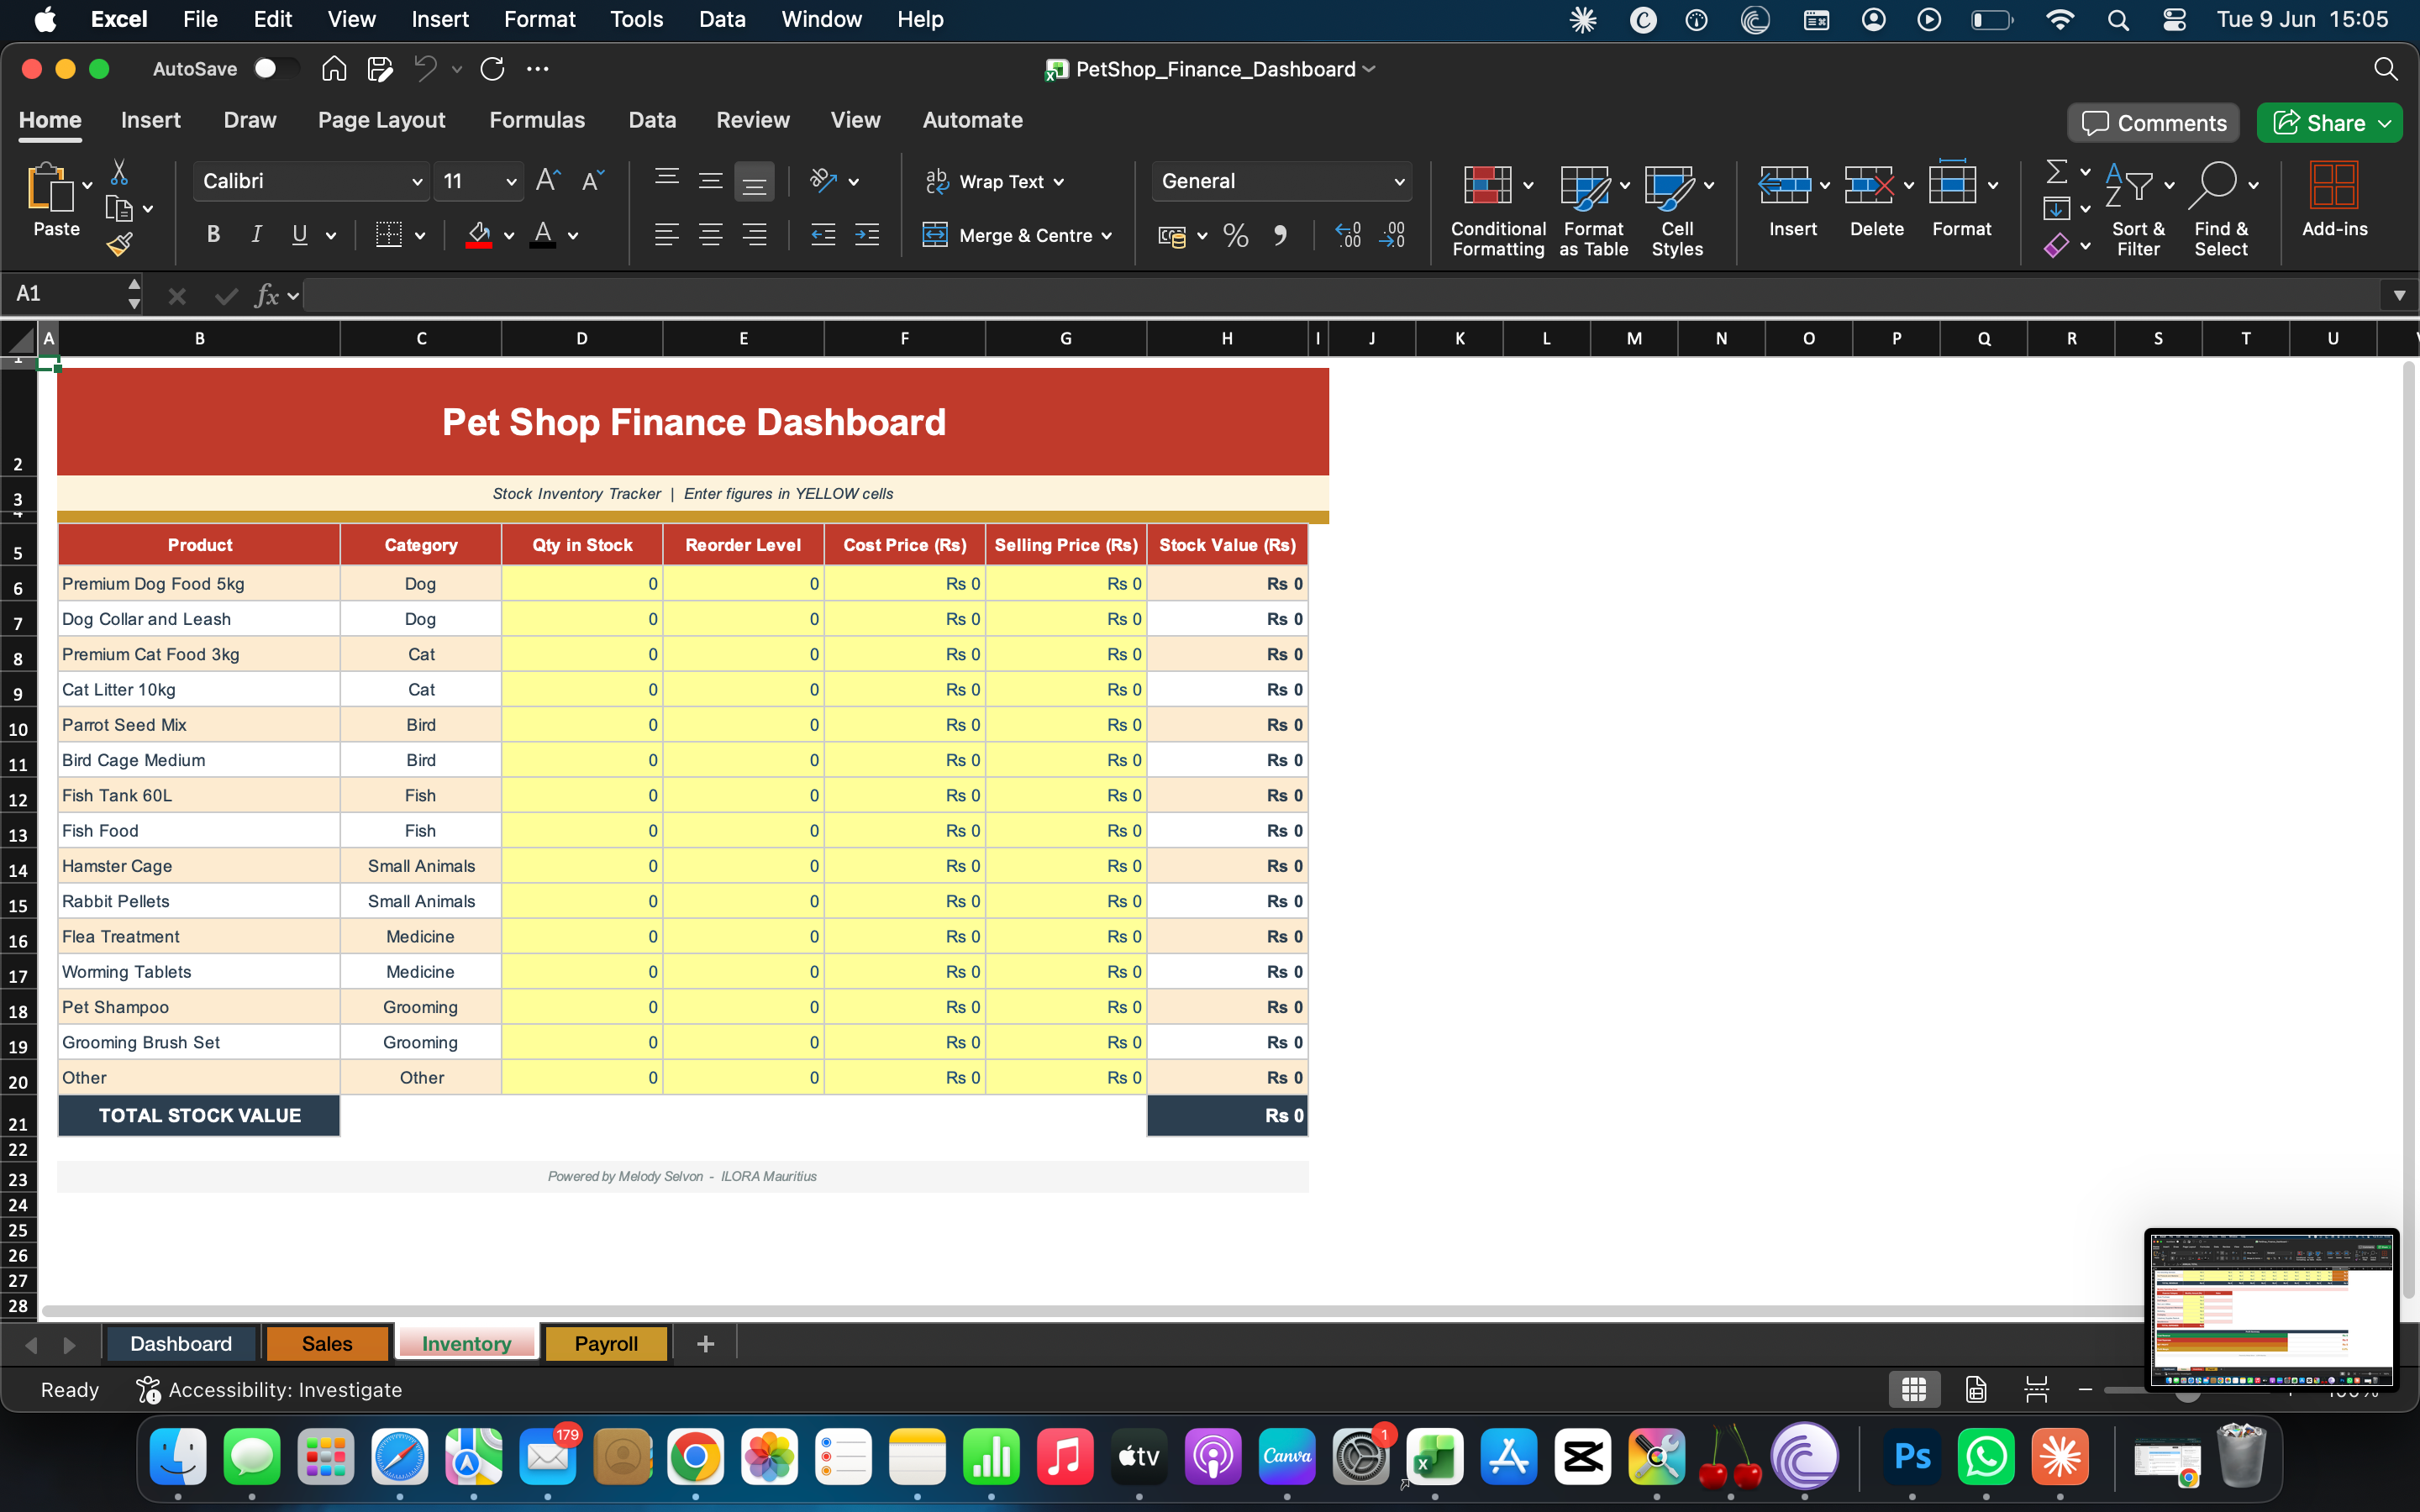Expand the formula bar
Screen dimensions: 2420x1512
[x=2399, y=295]
